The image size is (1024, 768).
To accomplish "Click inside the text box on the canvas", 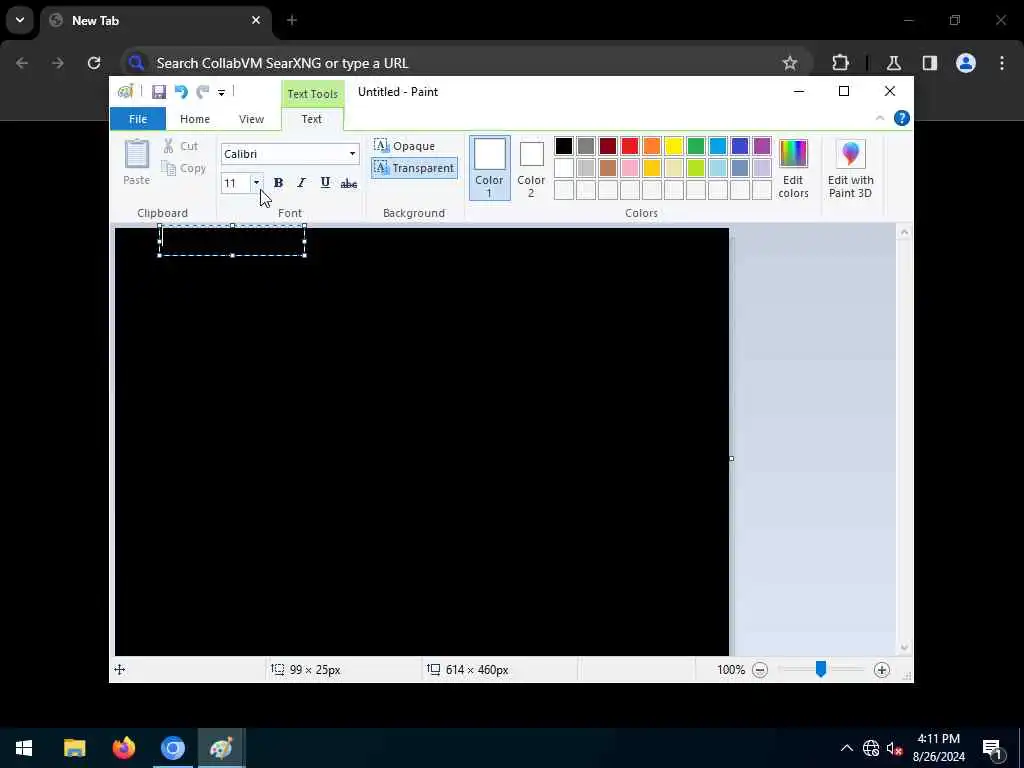I will 232,241.
